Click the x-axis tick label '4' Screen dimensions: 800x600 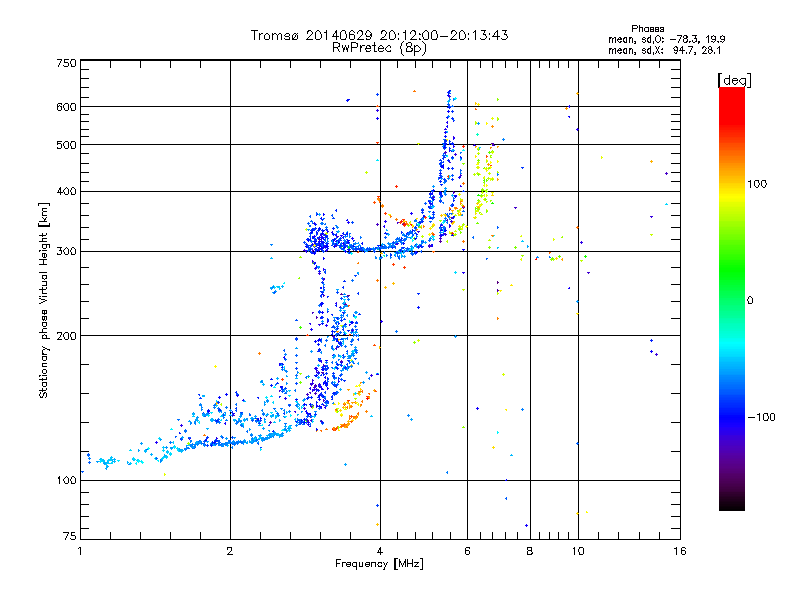380,551
